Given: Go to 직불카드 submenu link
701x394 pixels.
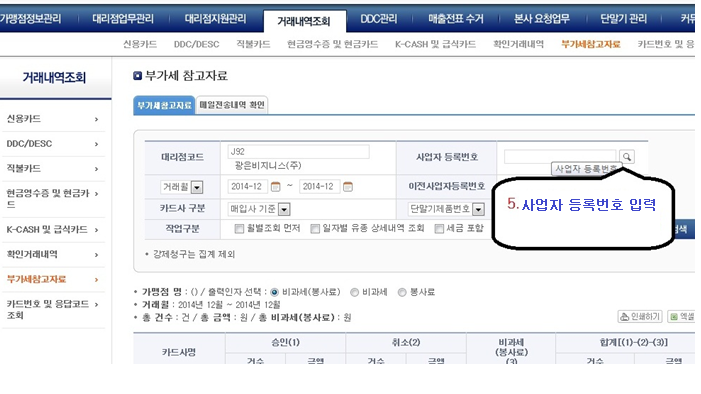Looking at the screenshot, I should point(253,44).
